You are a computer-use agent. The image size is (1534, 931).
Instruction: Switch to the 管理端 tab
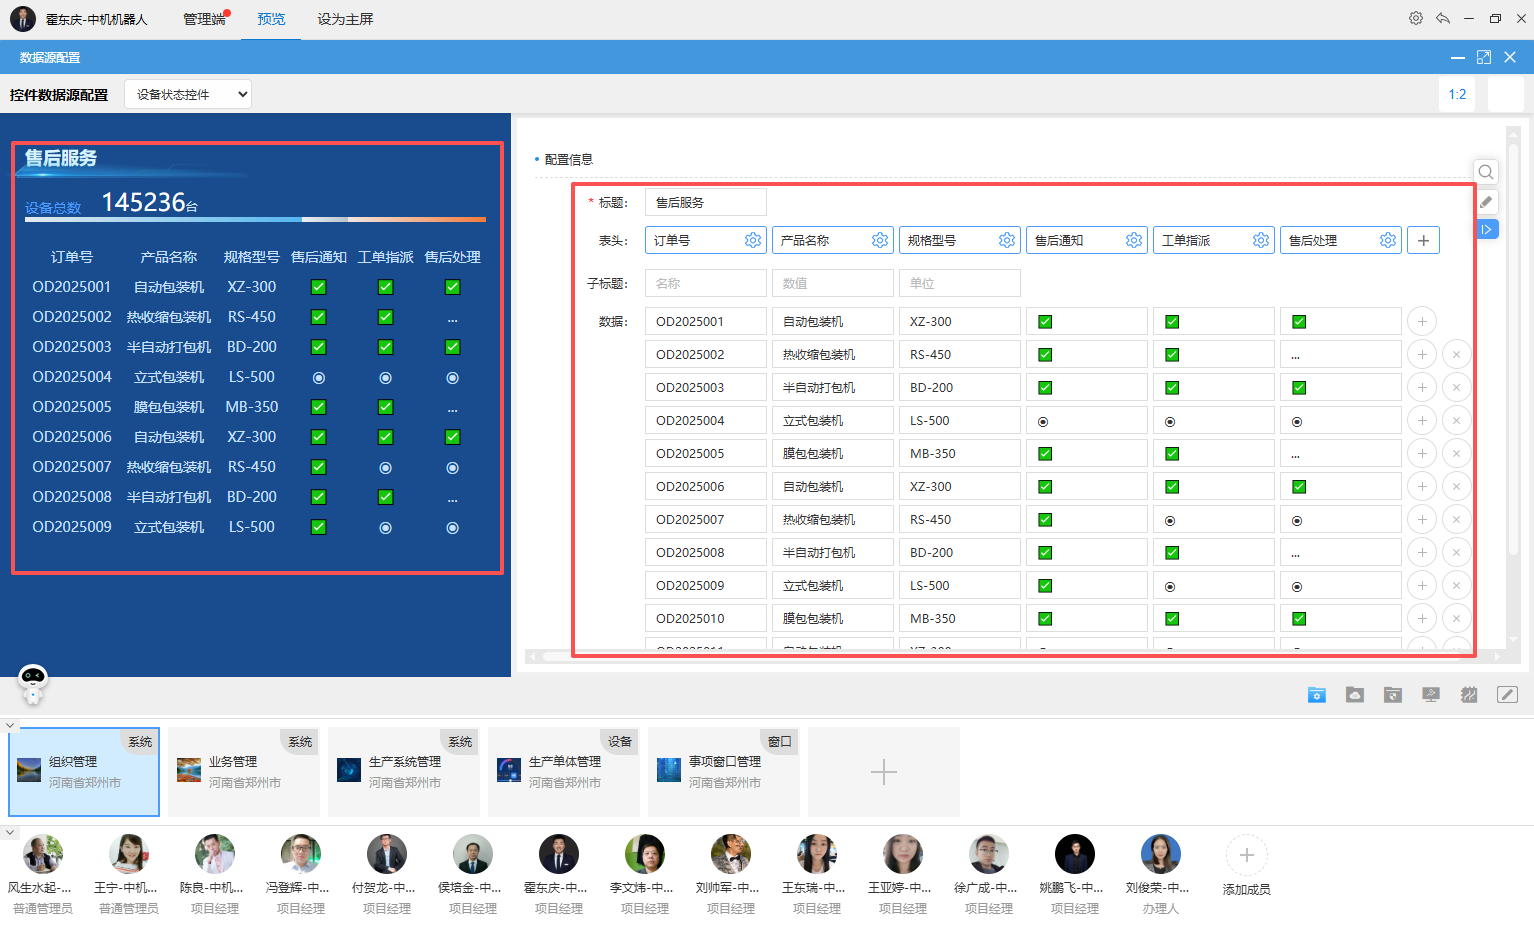point(204,19)
